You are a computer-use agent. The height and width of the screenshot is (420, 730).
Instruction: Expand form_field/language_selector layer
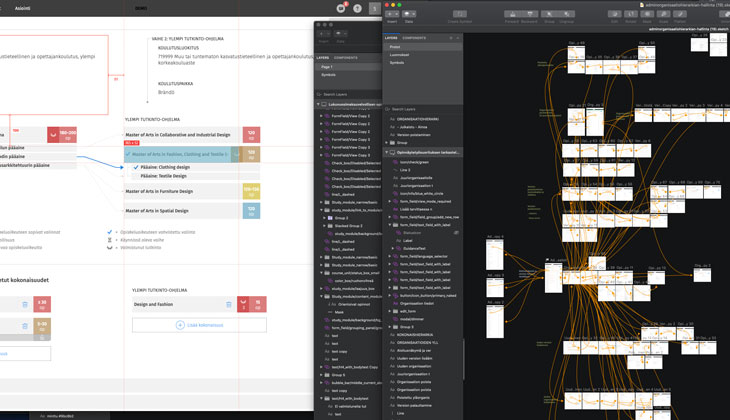[x=390, y=257]
